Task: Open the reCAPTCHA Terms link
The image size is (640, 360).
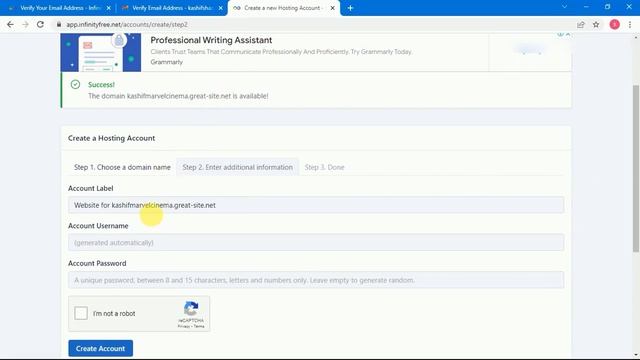Action: tap(199, 326)
